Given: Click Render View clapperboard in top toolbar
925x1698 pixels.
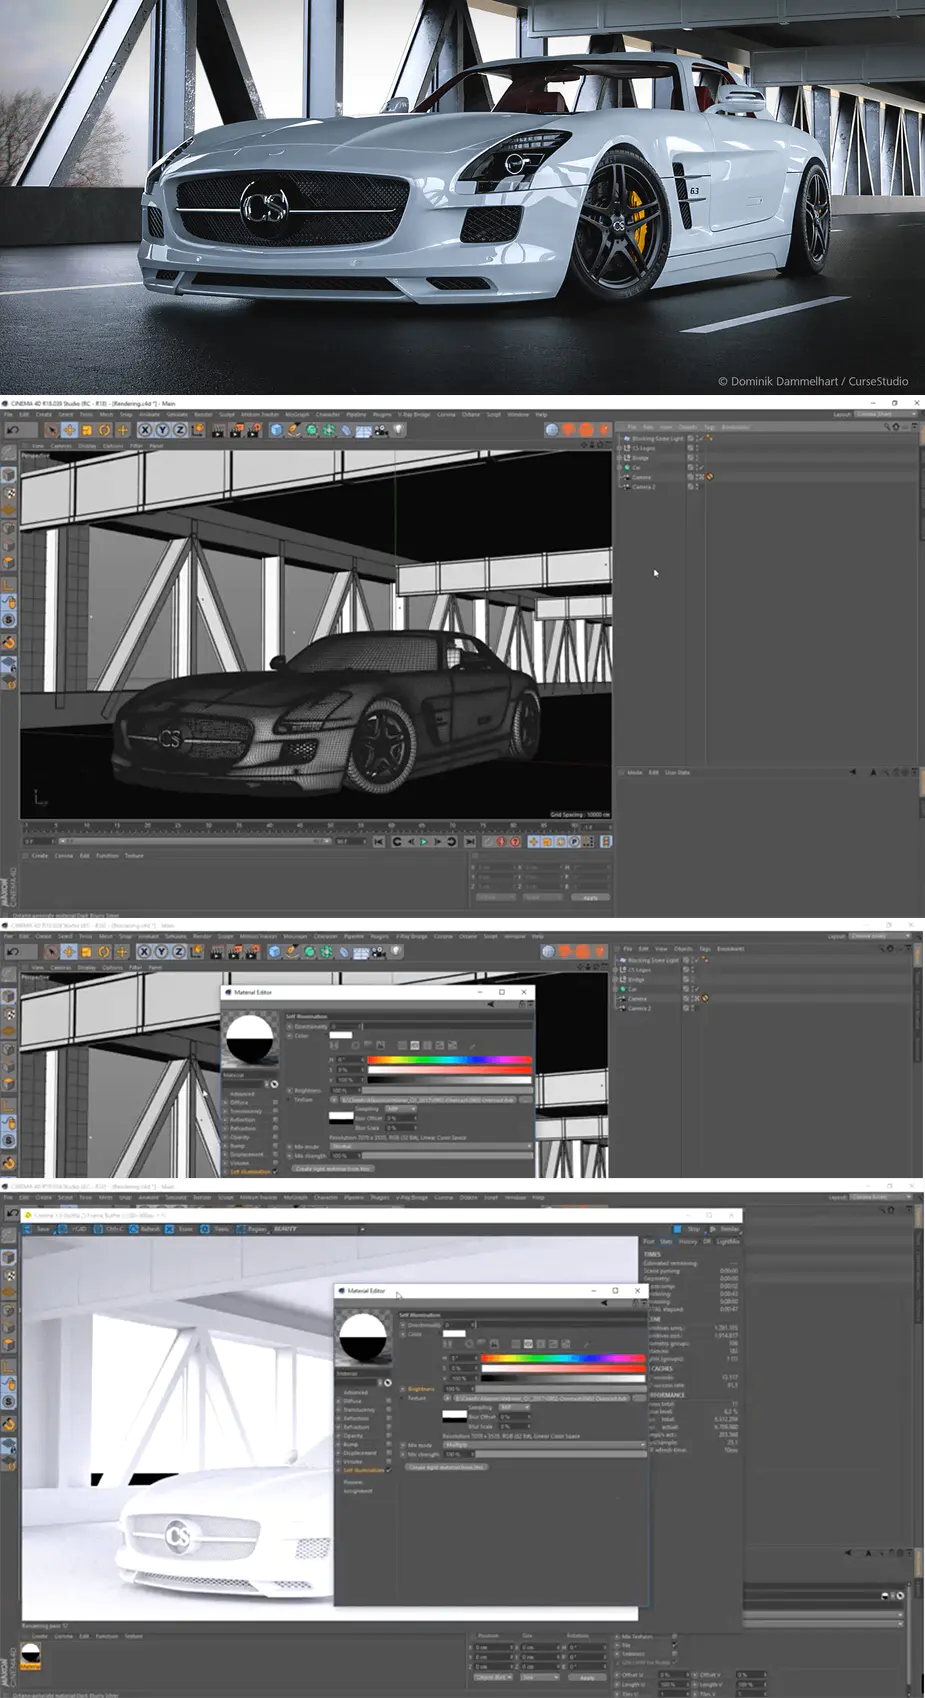Looking at the screenshot, I should (218, 430).
